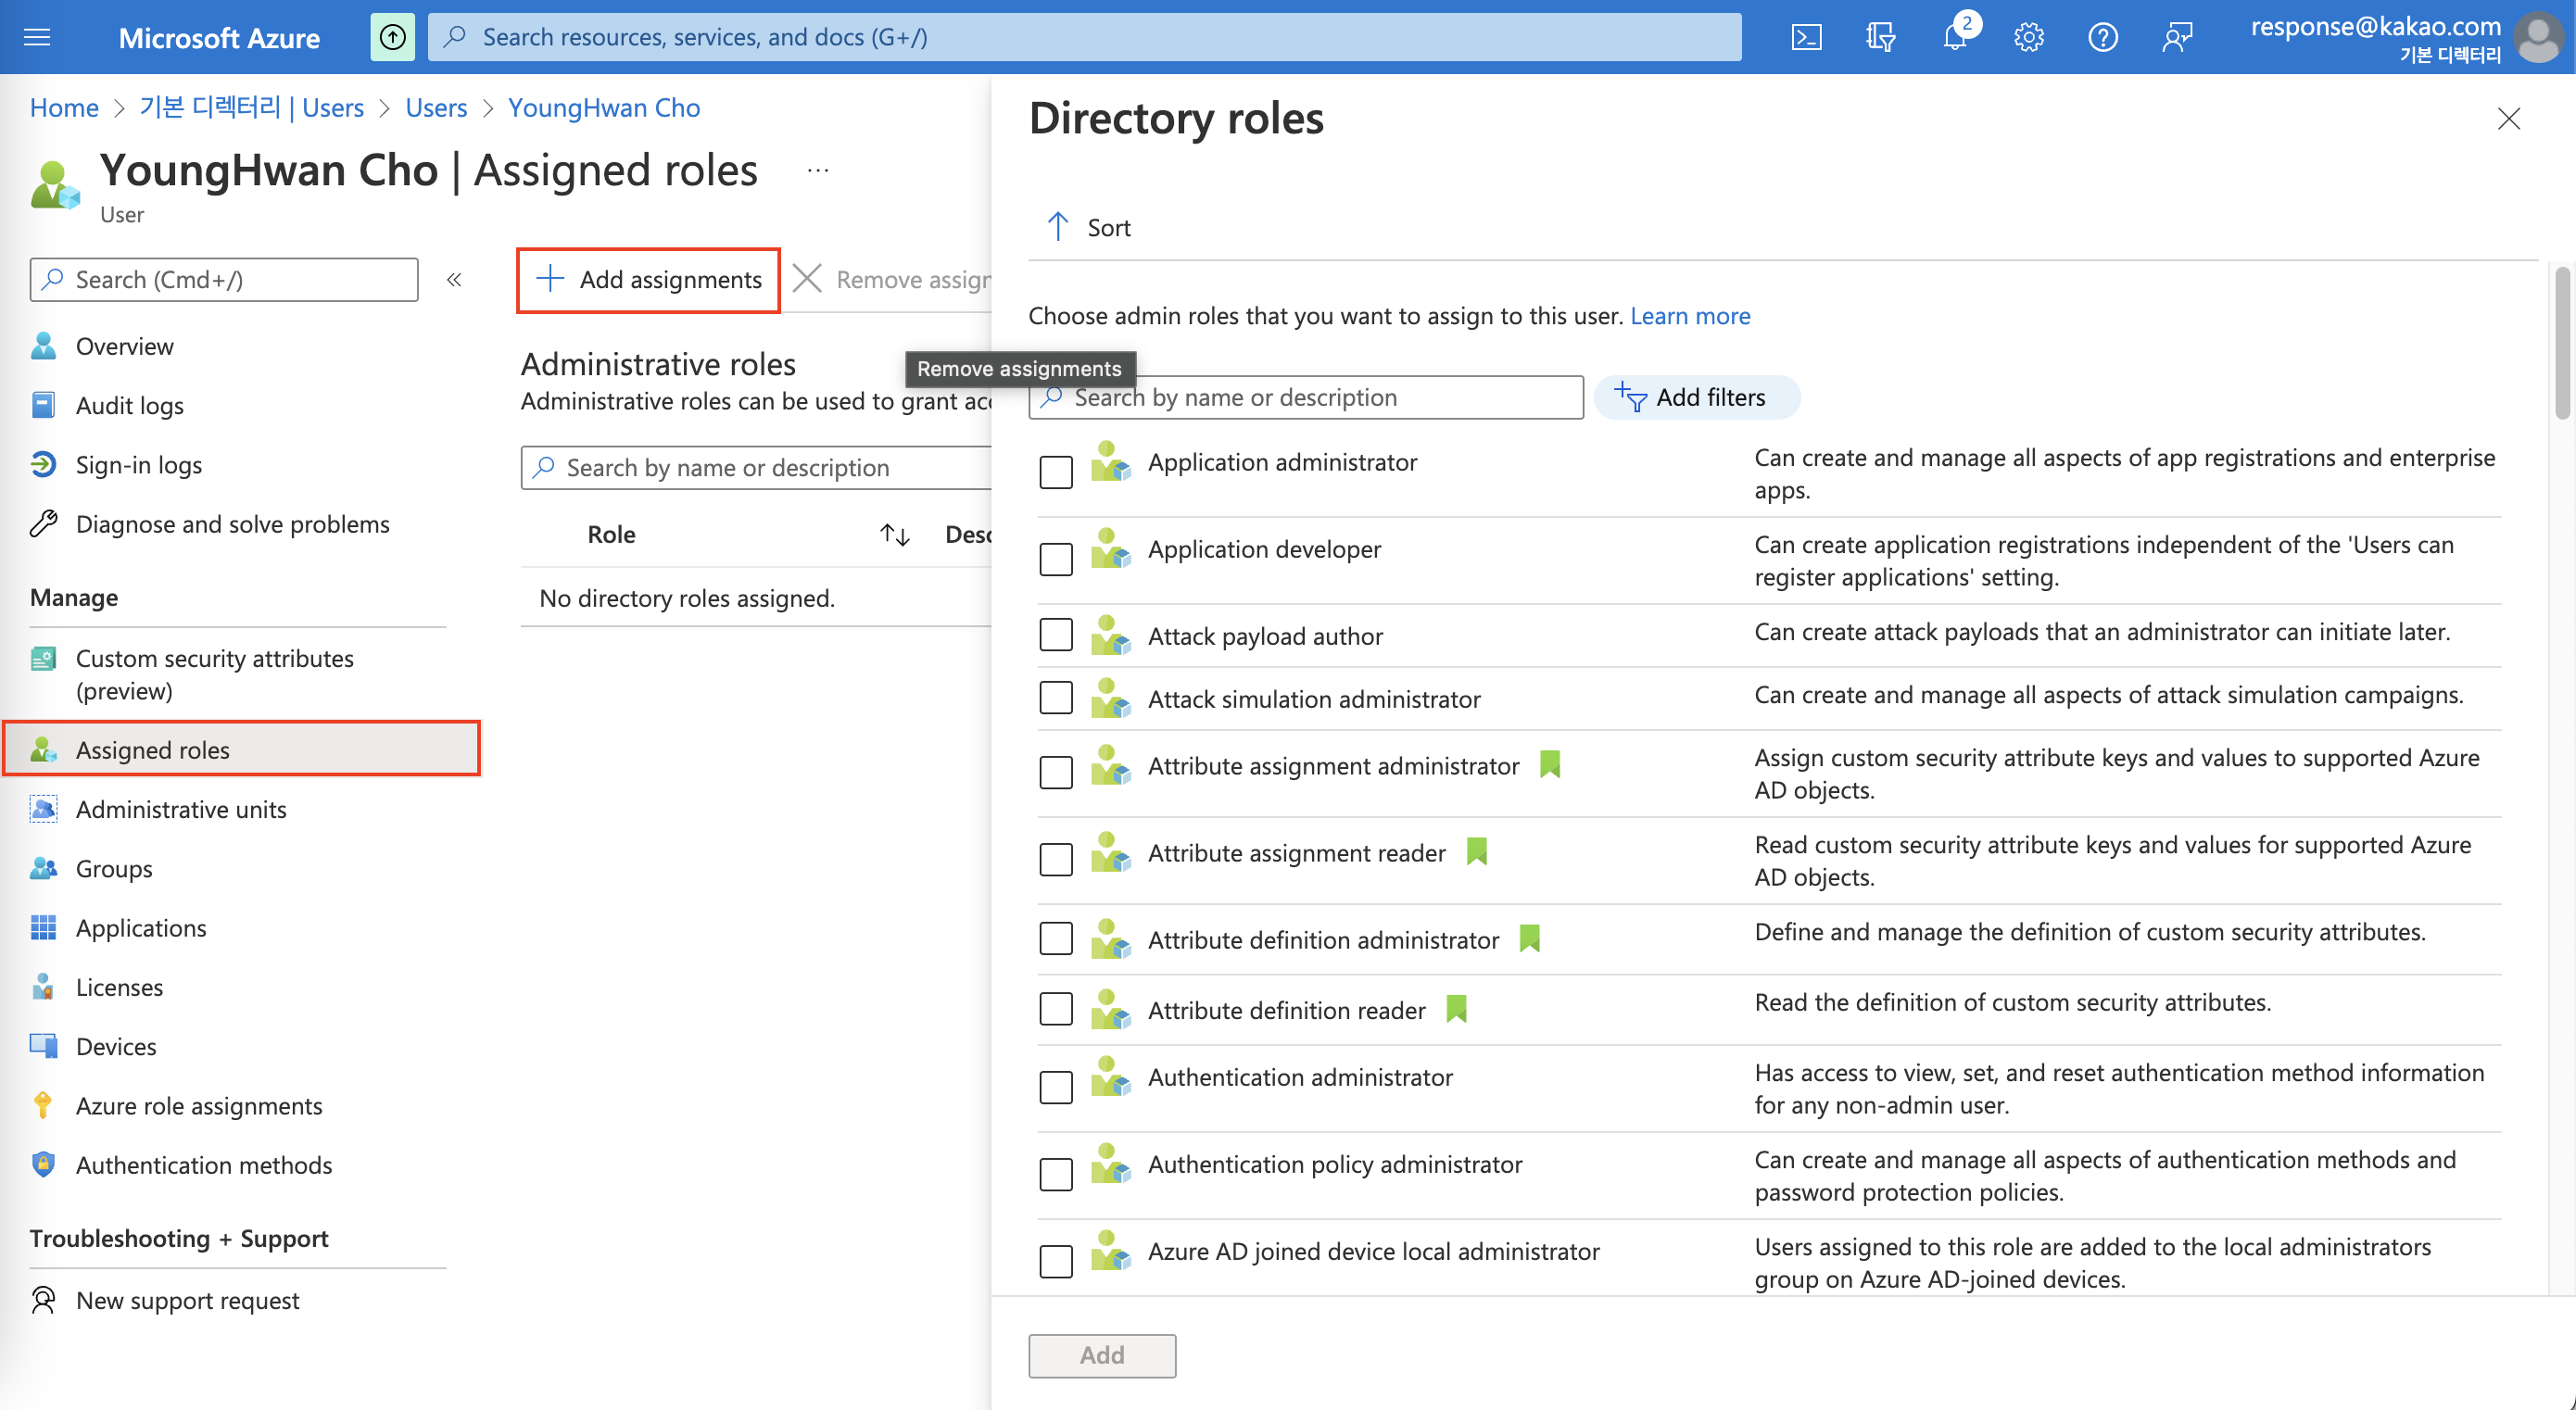
Task: Close the Directory roles panel
Action: tap(2508, 118)
